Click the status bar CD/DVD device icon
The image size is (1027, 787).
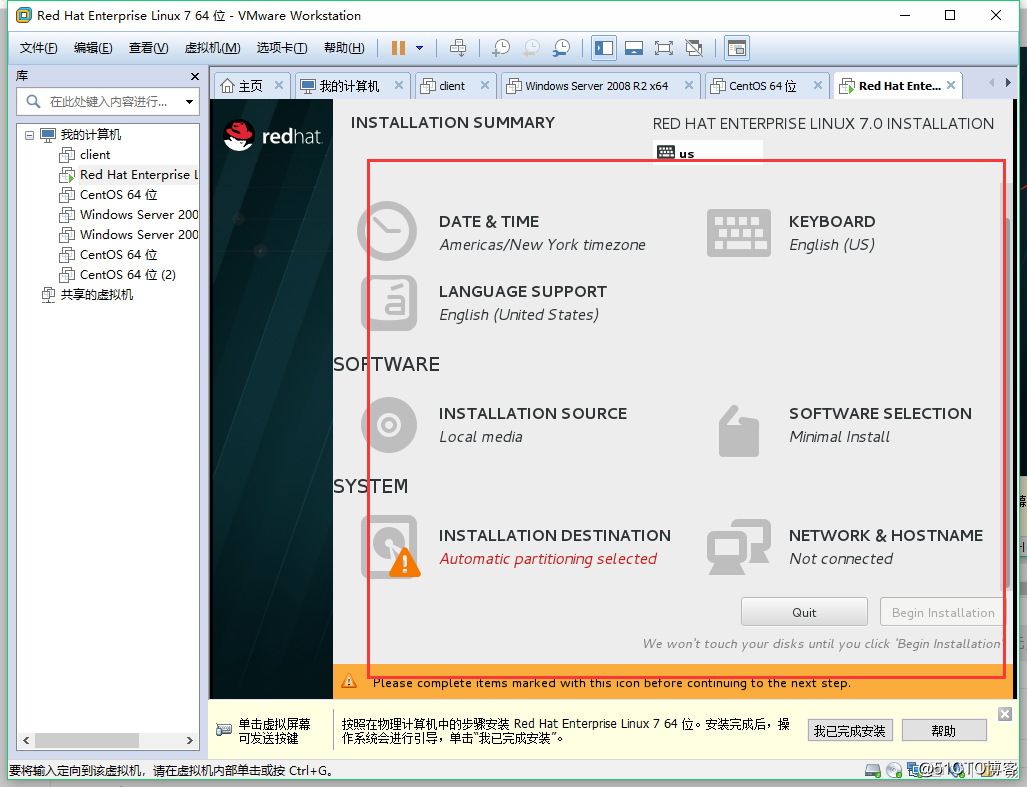coord(893,771)
